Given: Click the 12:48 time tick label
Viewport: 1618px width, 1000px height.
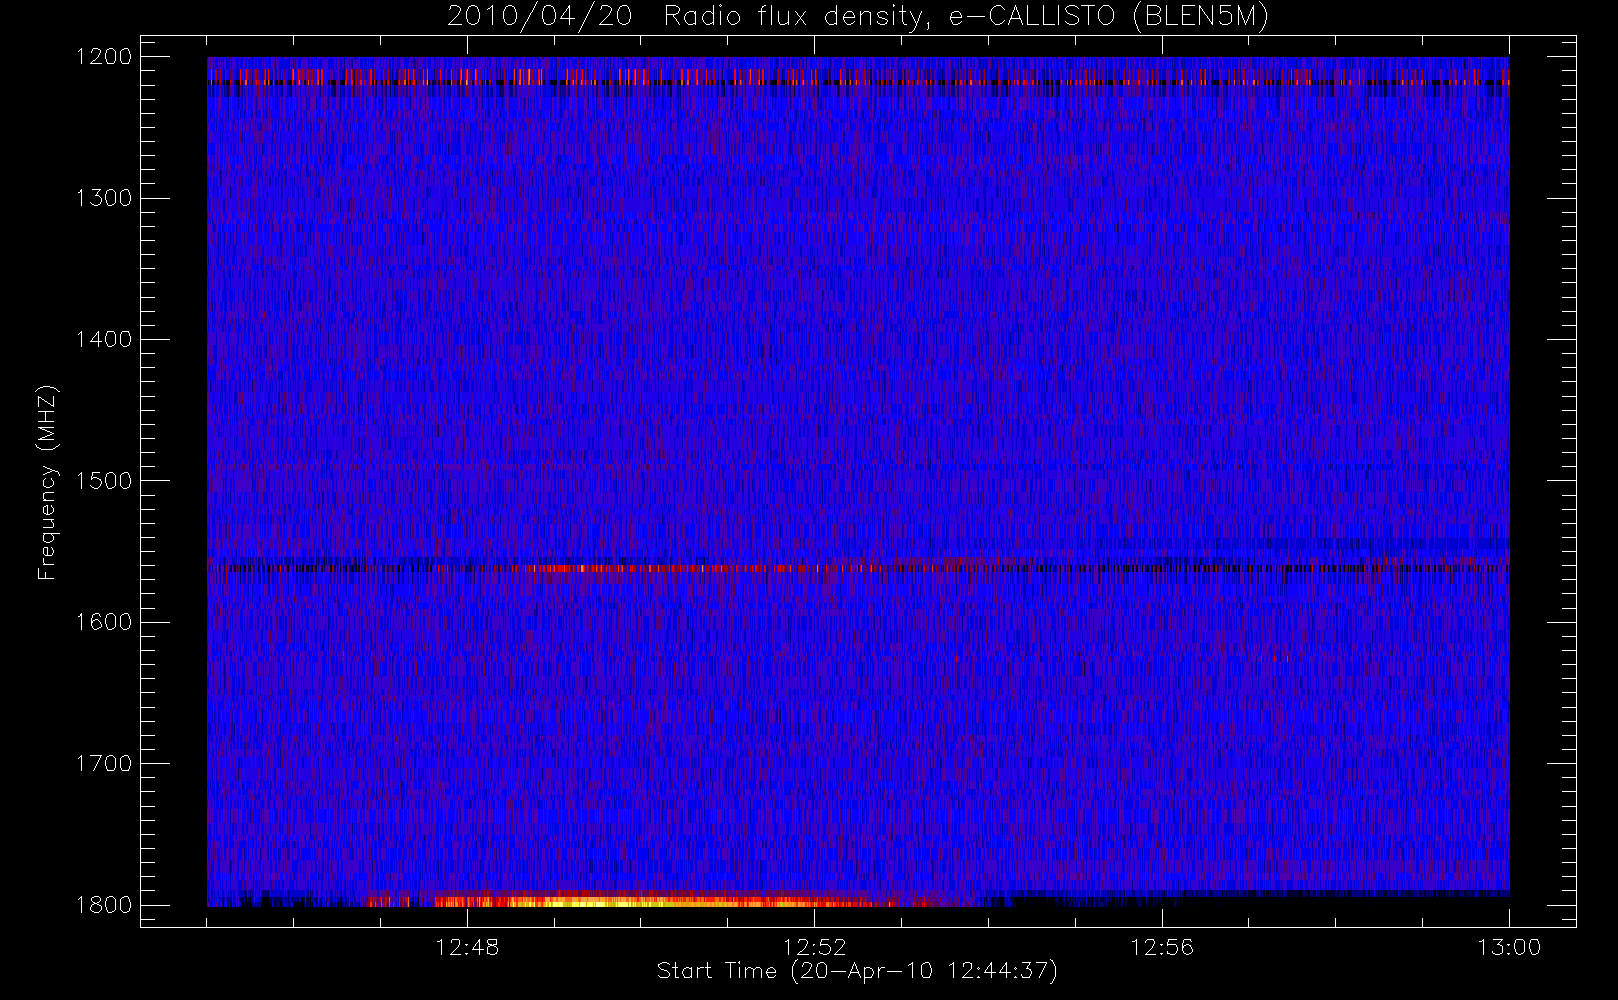Looking at the screenshot, I should tap(467, 947).
